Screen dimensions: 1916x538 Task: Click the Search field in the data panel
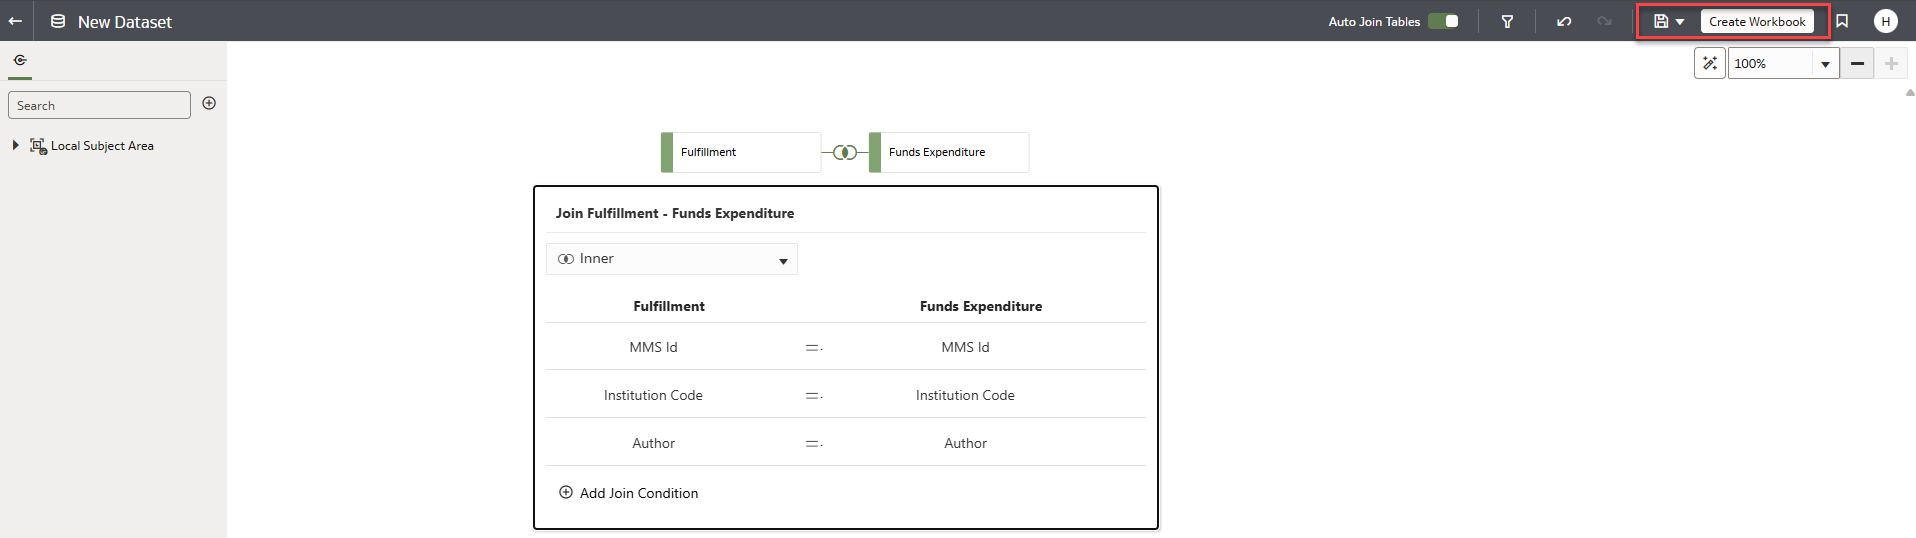[99, 105]
